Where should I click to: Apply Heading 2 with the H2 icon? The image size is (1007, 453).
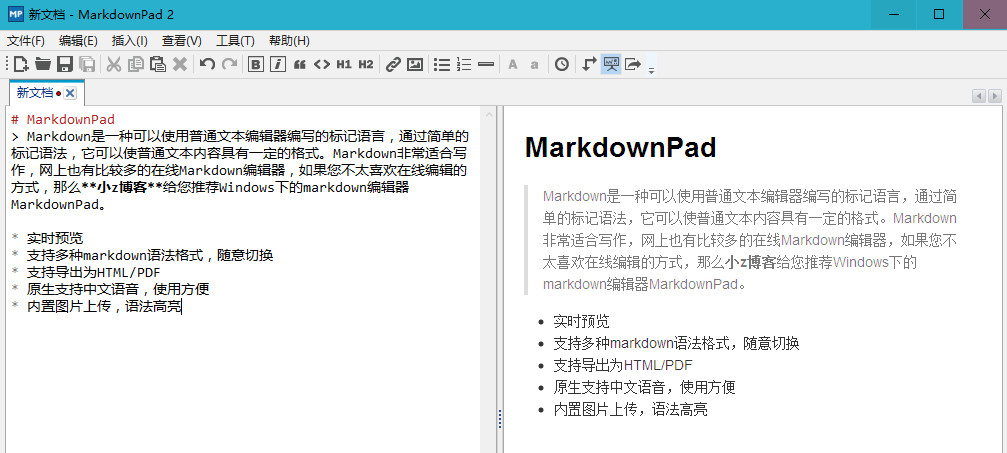pyautogui.click(x=366, y=64)
